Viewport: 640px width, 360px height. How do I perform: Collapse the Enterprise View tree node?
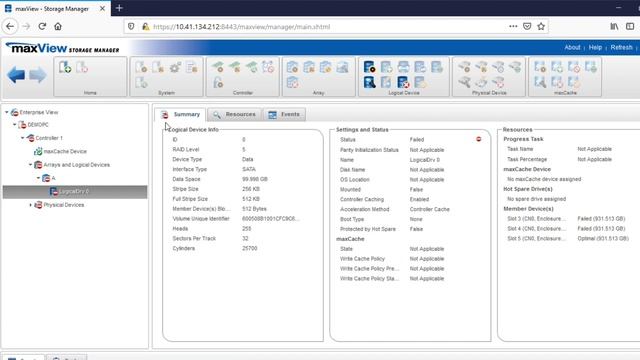pos(7,112)
